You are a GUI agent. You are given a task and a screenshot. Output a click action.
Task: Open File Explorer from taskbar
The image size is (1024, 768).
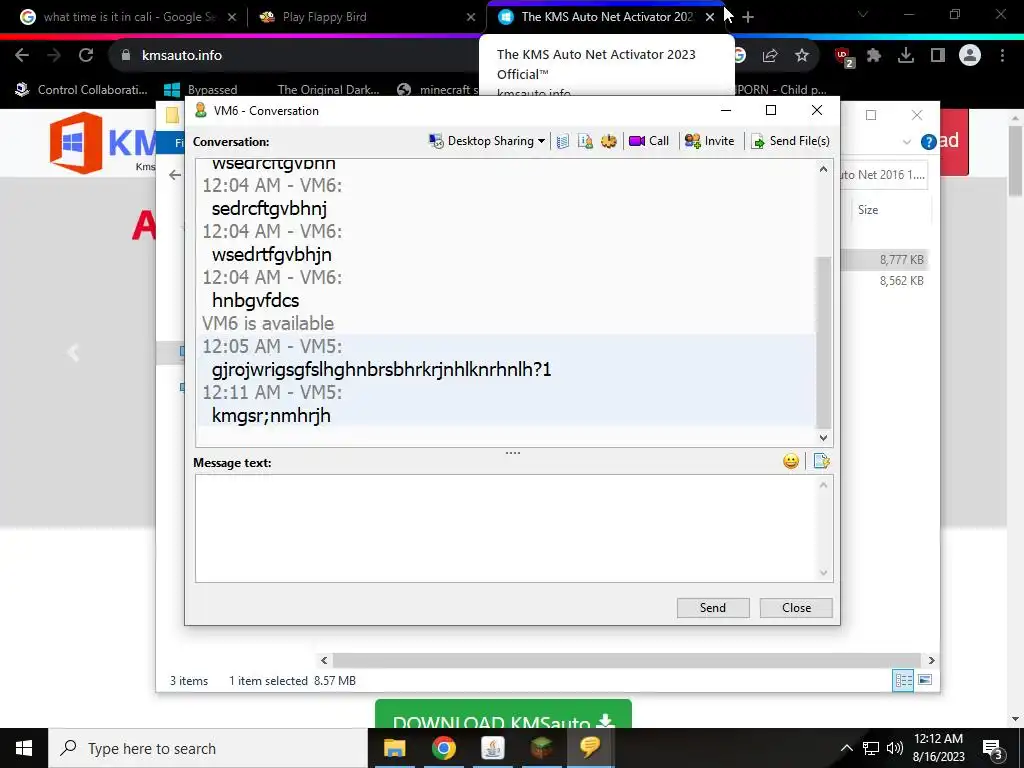tap(394, 748)
